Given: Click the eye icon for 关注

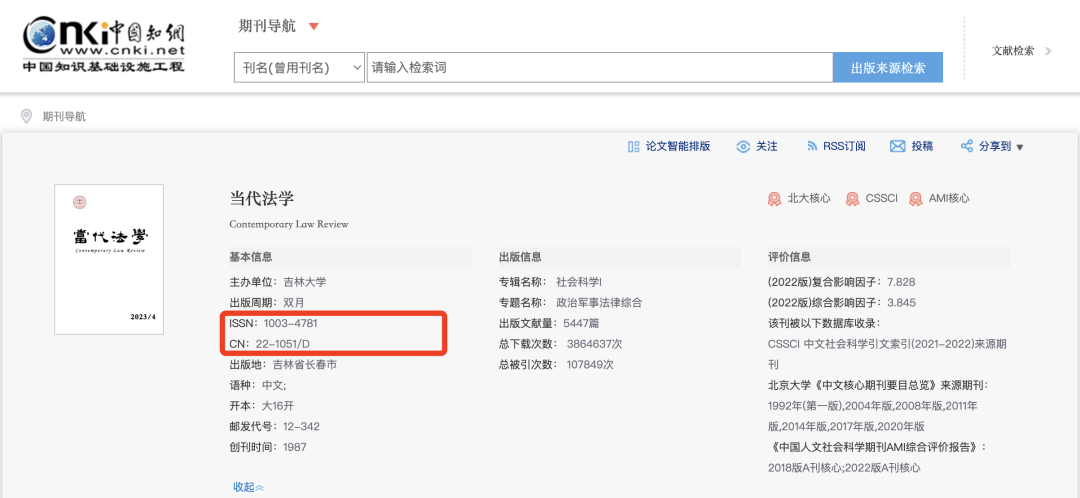Looking at the screenshot, I should [x=742, y=146].
